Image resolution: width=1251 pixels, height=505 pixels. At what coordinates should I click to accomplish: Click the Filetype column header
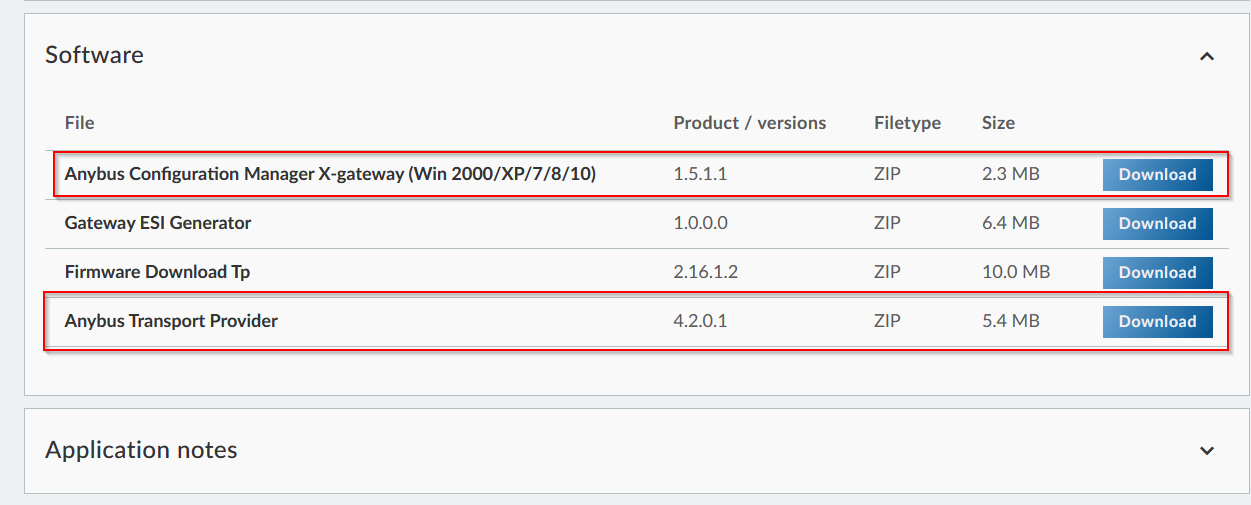click(x=907, y=123)
